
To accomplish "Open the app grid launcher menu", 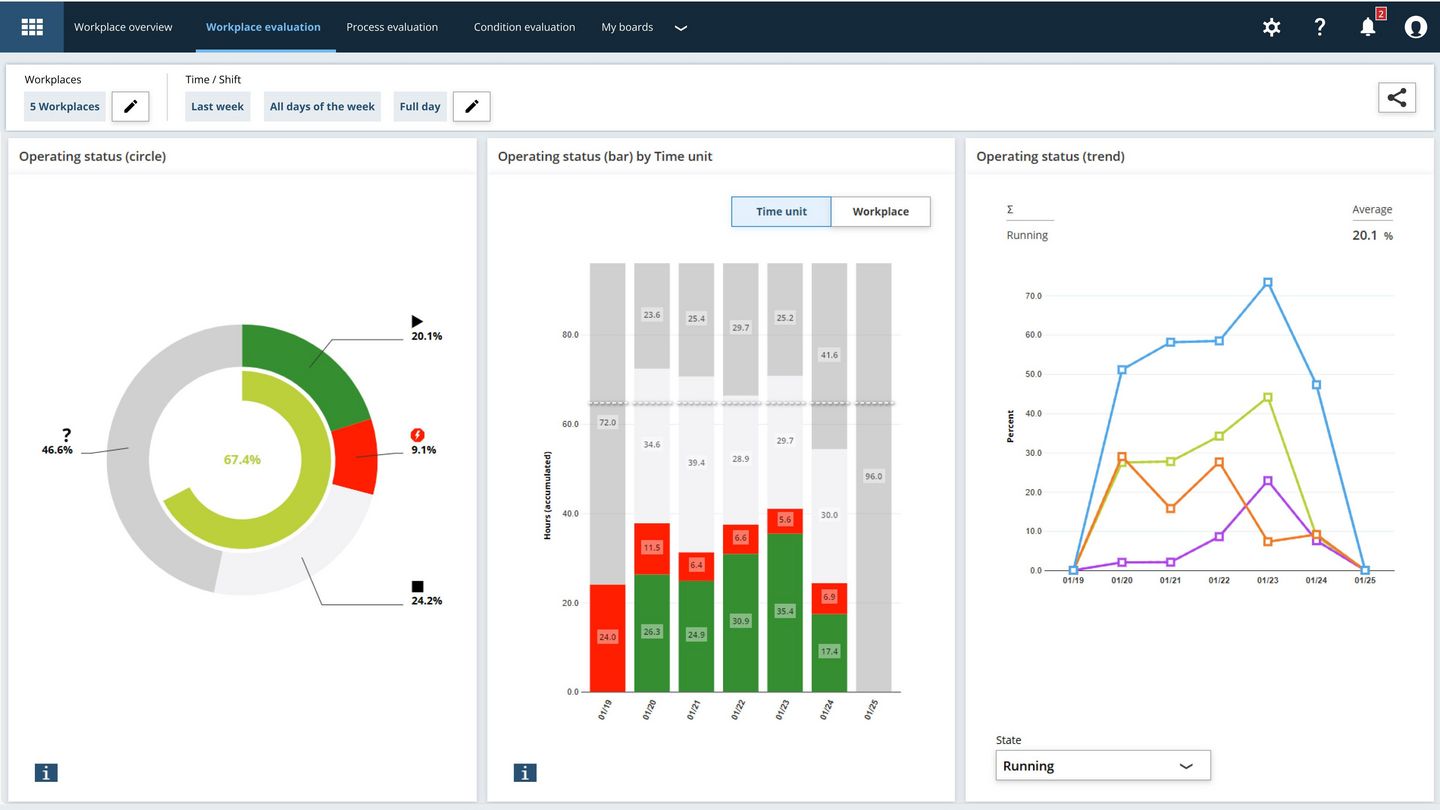I will (x=32, y=27).
